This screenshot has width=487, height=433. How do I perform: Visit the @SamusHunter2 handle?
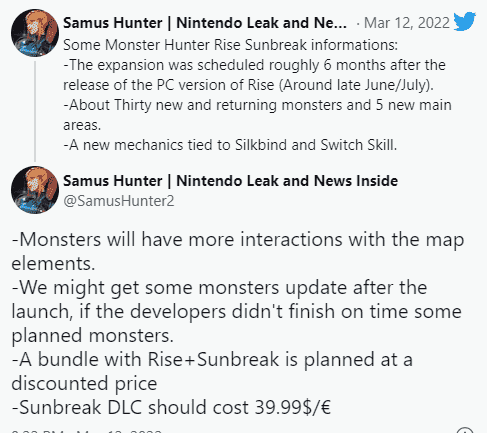pyautogui.click(x=119, y=201)
